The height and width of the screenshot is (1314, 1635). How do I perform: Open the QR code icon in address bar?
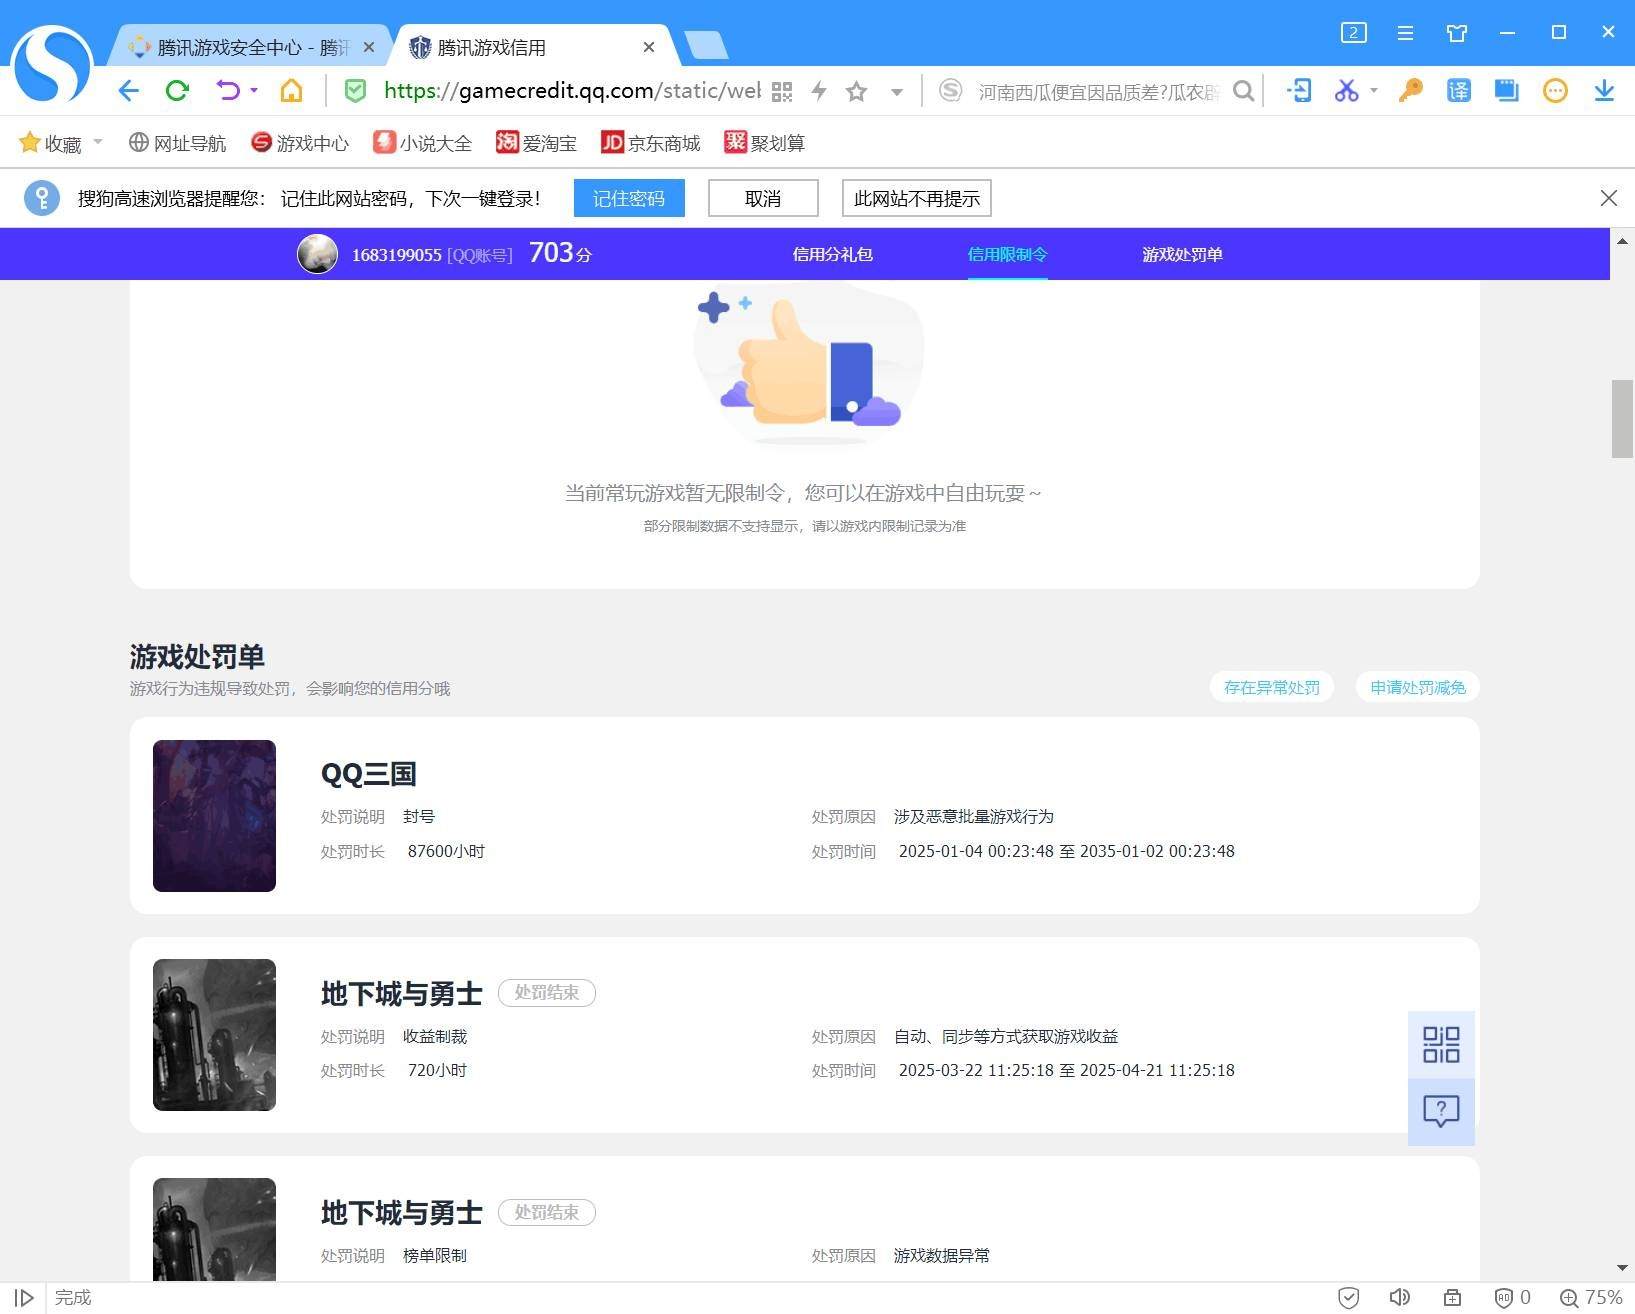[782, 92]
